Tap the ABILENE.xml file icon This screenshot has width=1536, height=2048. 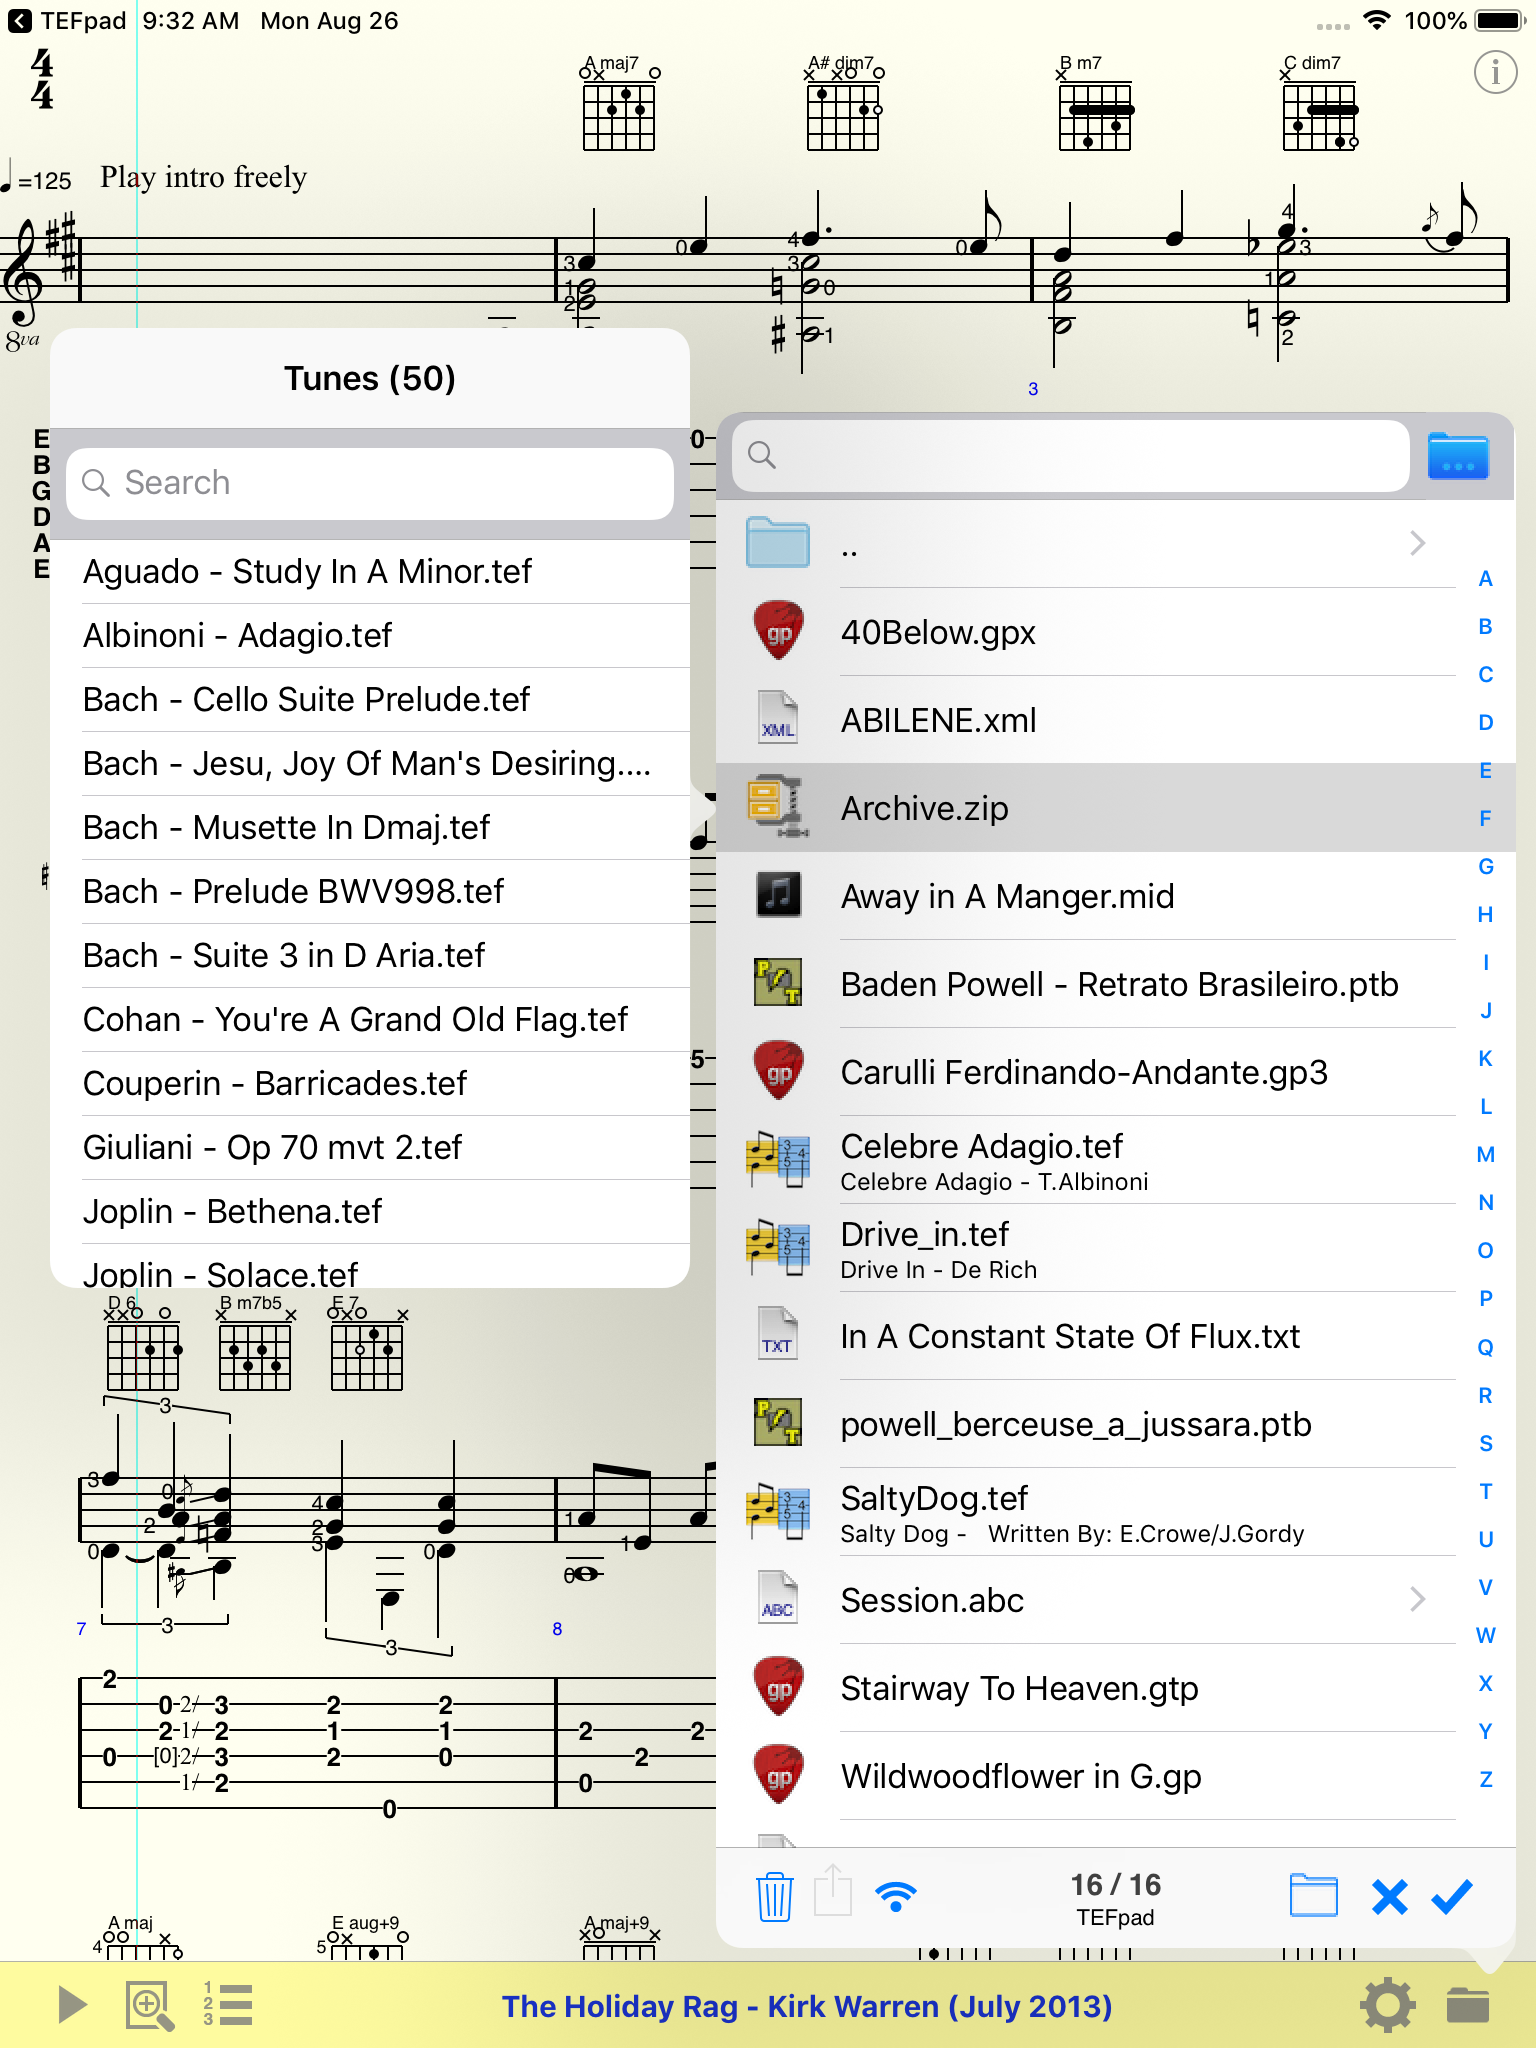pos(778,719)
